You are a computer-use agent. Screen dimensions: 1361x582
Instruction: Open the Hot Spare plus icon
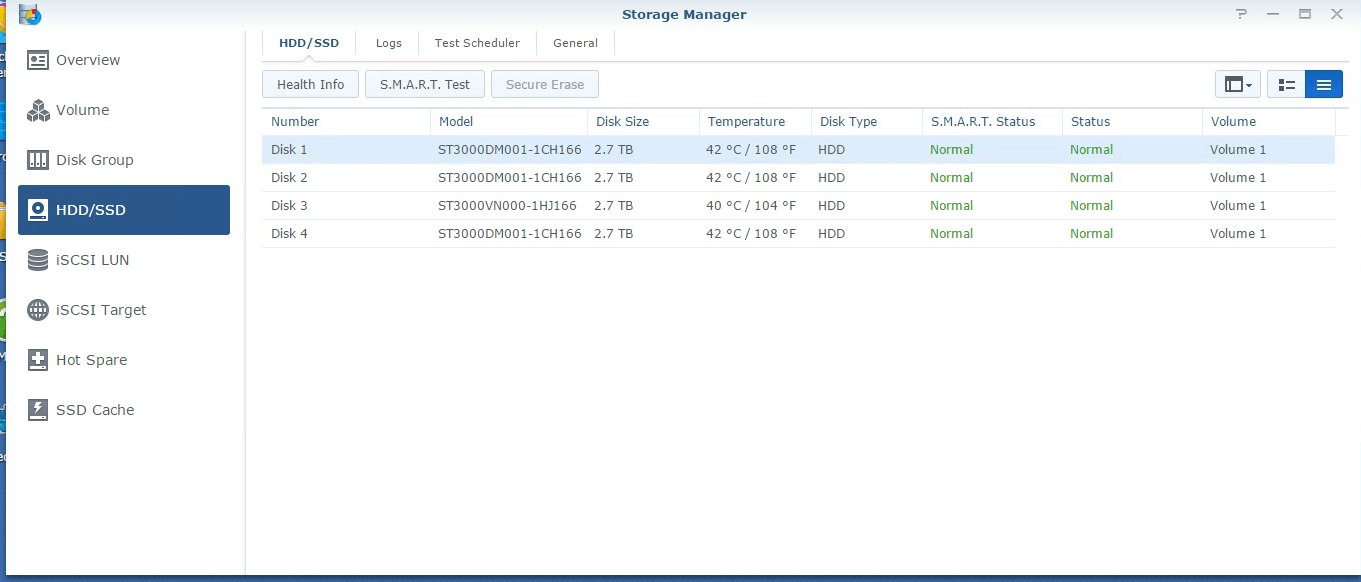(x=38, y=360)
